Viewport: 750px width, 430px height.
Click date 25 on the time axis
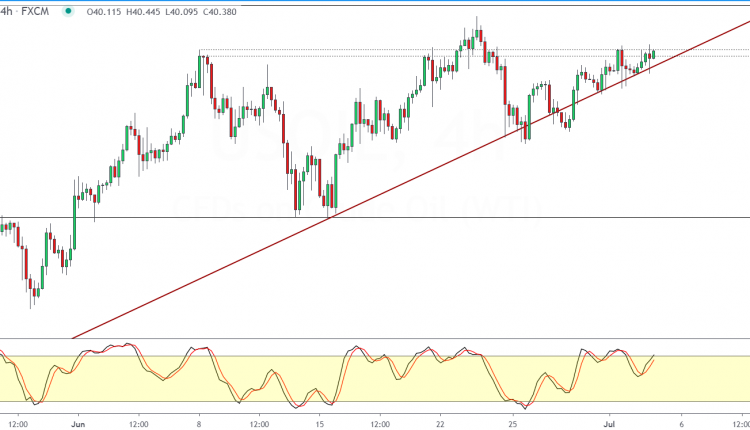point(512,422)
